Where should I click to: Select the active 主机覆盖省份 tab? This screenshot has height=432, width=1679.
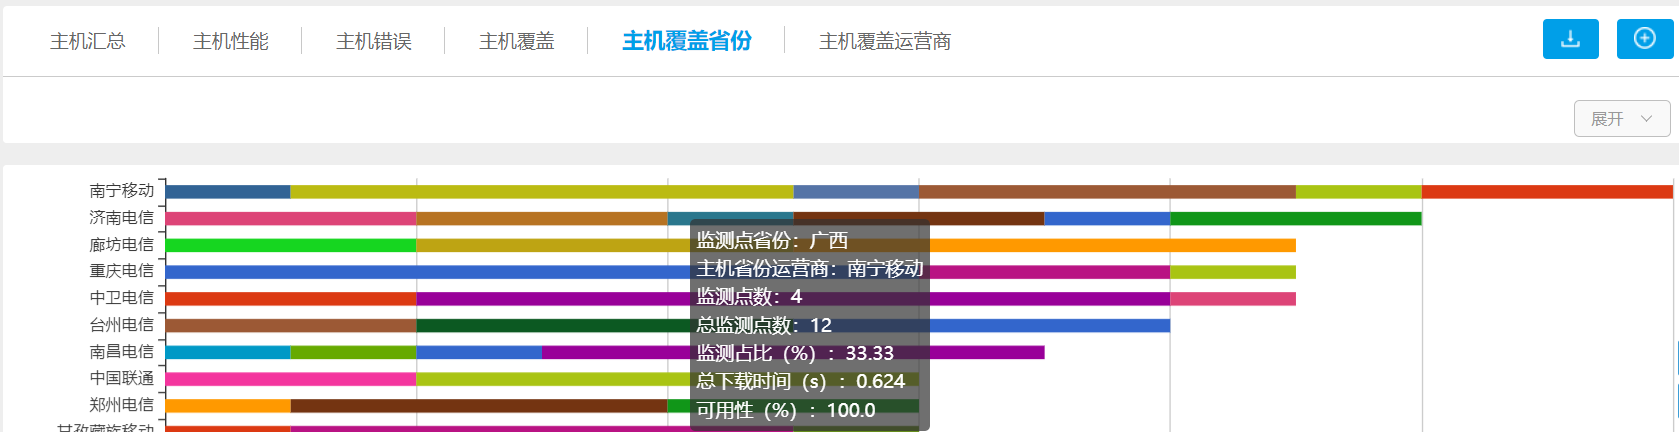(x=687, y=41)
